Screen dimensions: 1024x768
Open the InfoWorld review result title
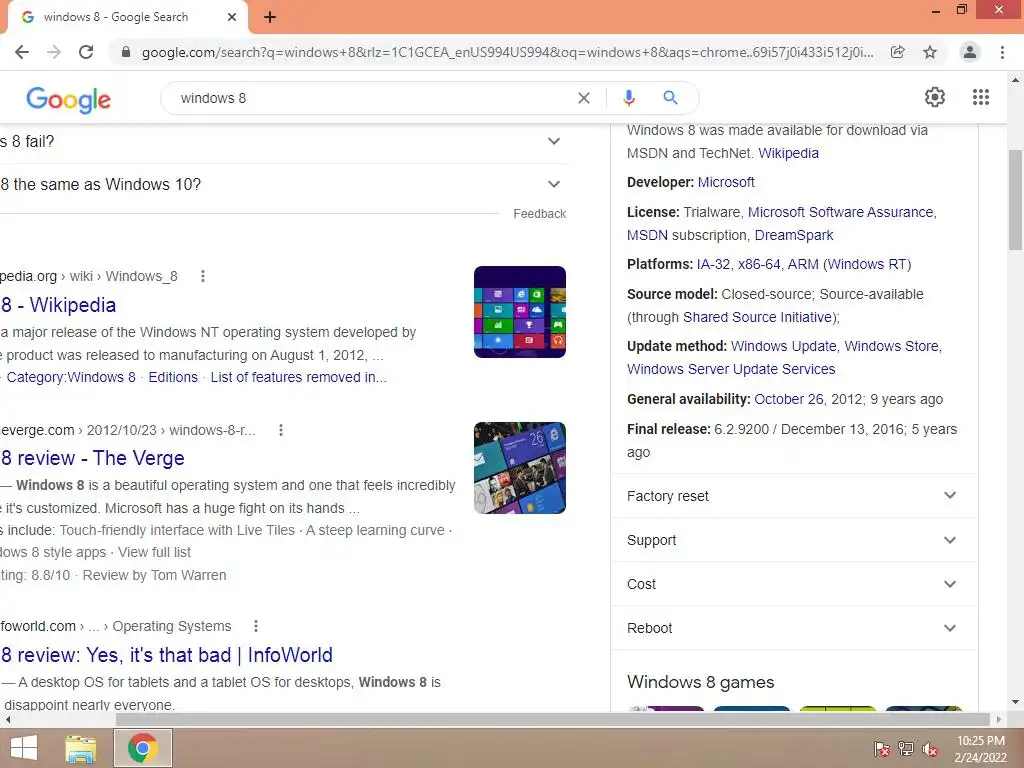[167, 655]
